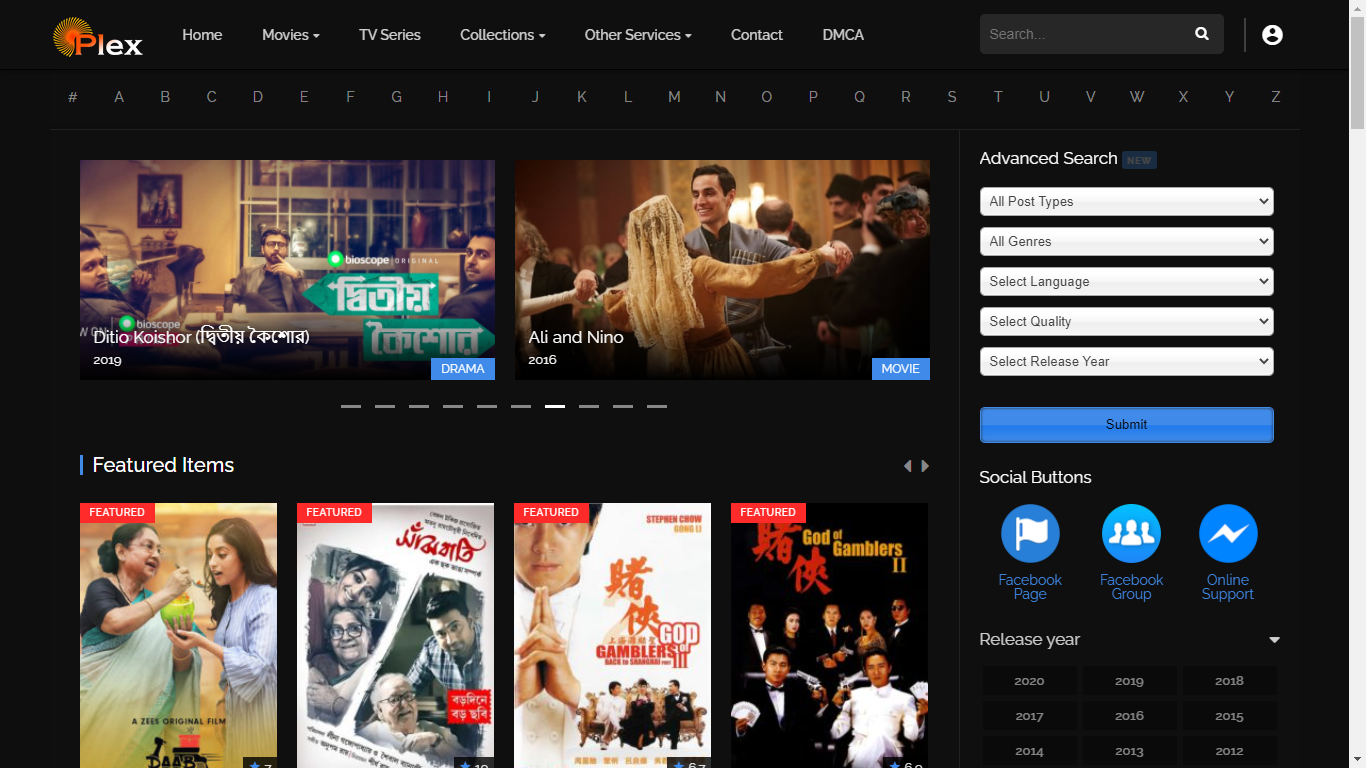This screenshot has width=1366, height=768.
Task: Filter titles by letter S
Action: [952, 97]
